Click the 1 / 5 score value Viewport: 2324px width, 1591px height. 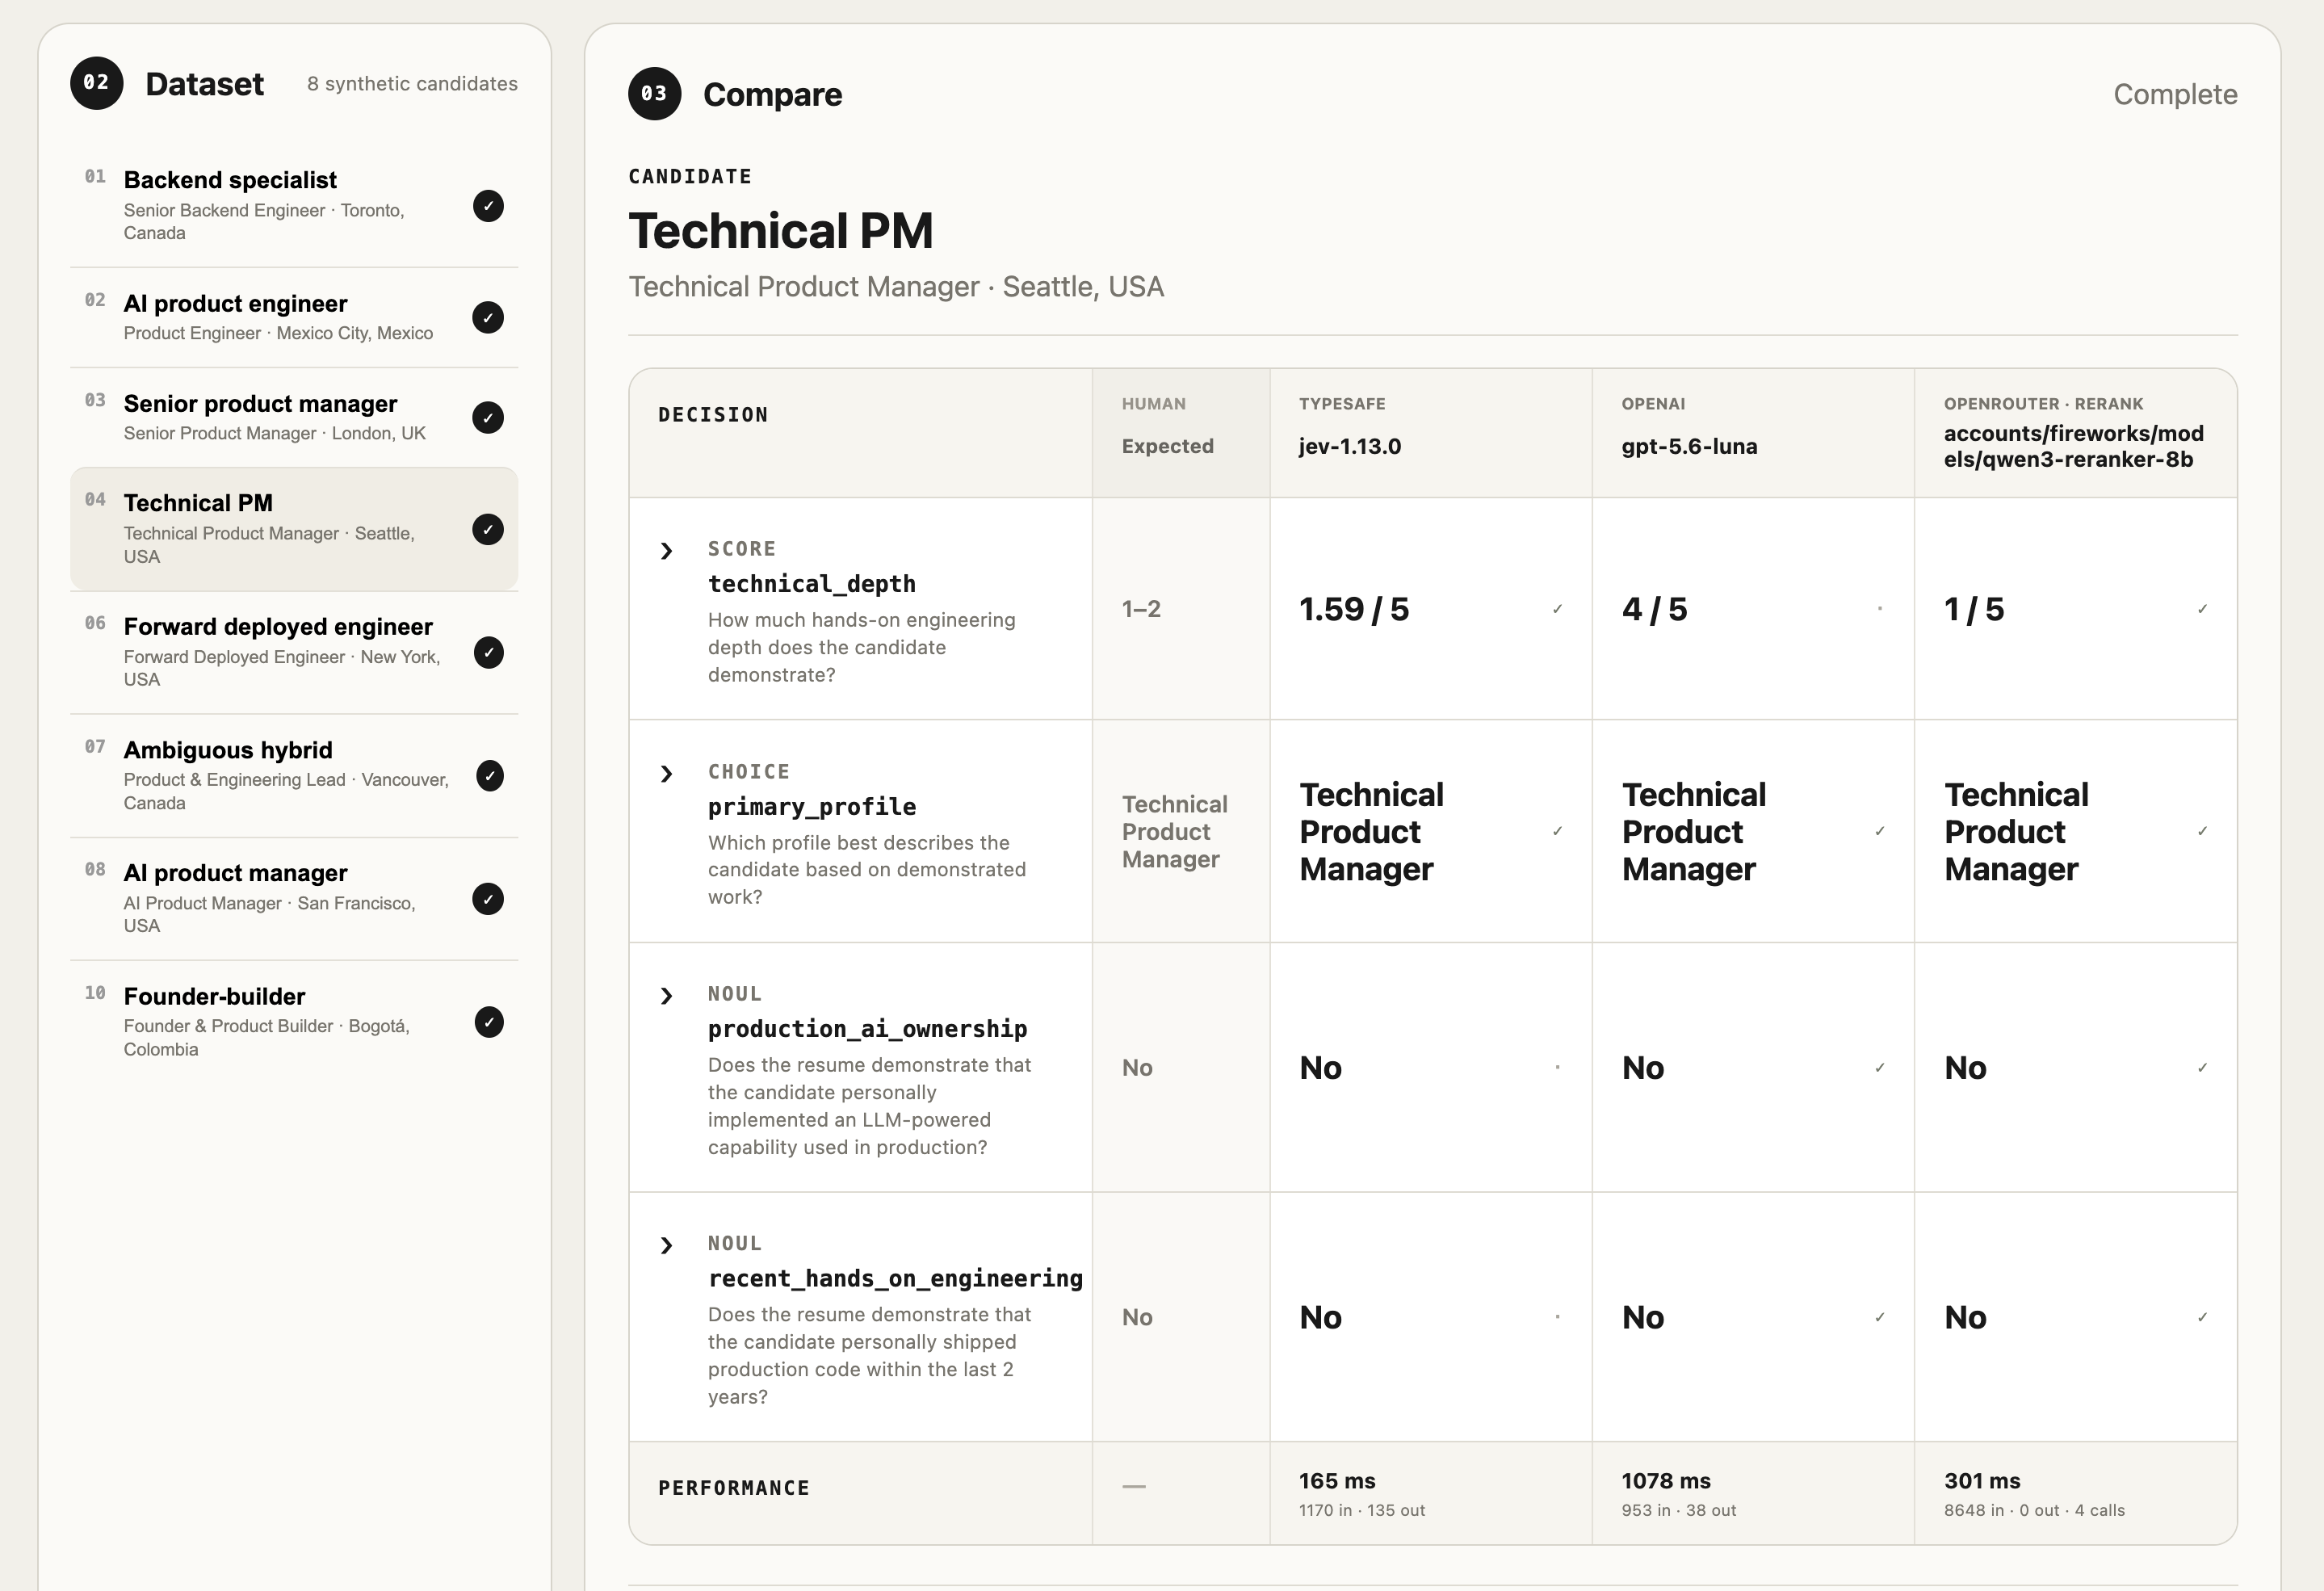(x=1974, y=609)
